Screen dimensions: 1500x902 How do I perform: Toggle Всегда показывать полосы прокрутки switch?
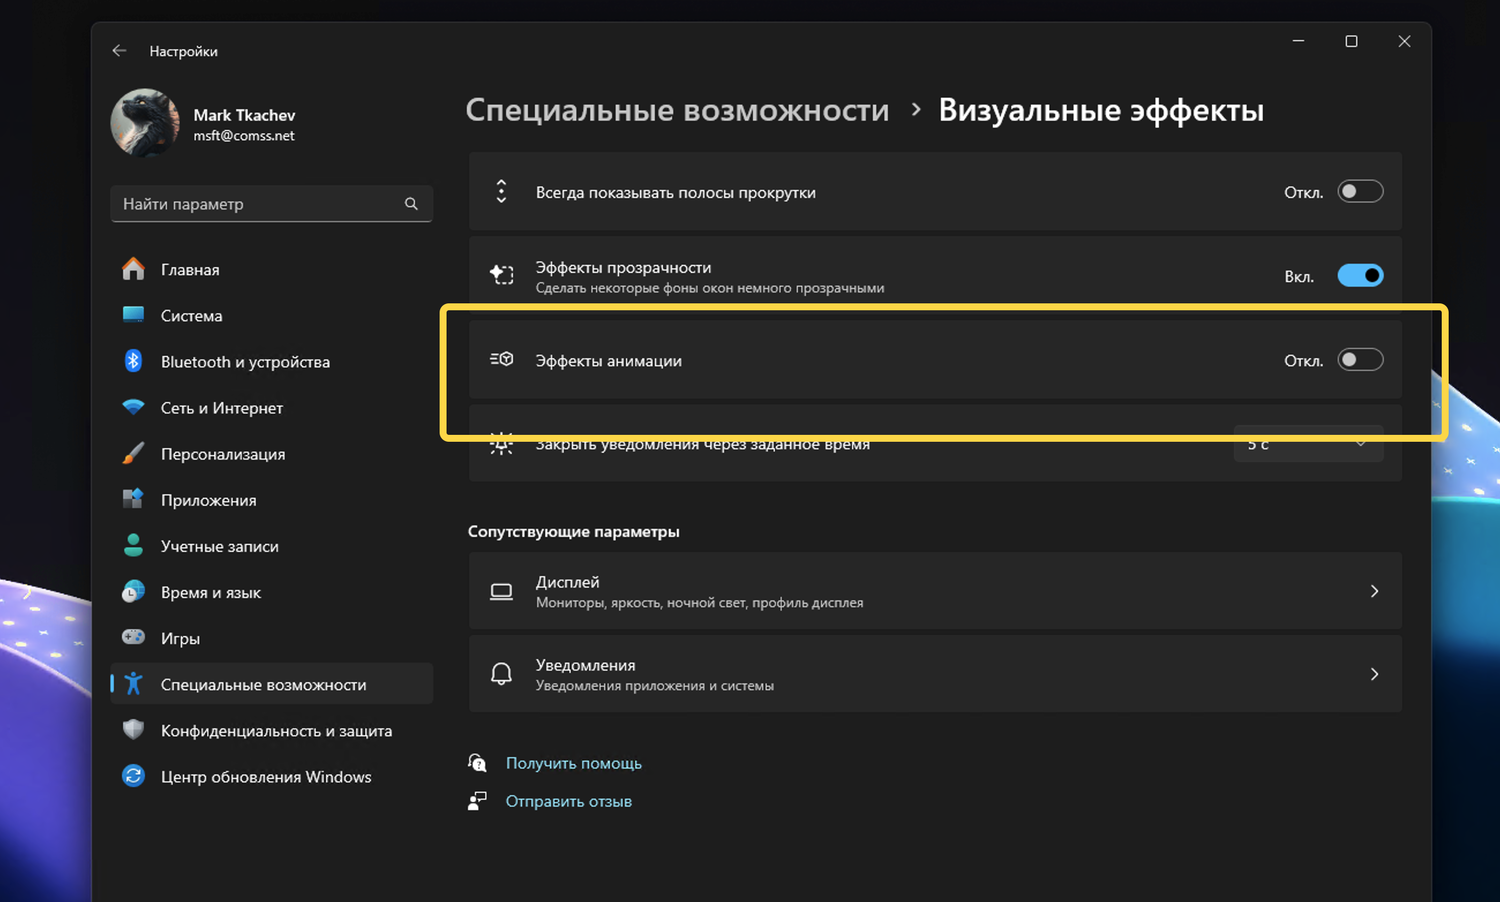1360,191
